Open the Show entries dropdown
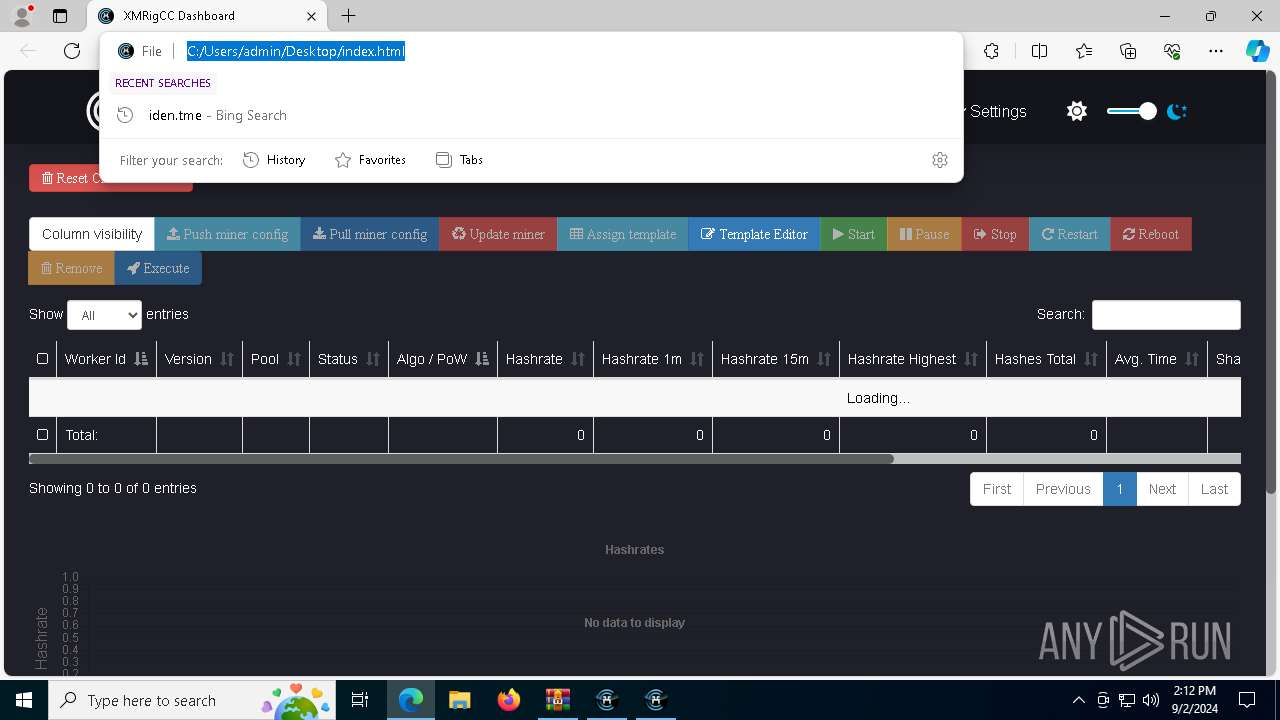The image size is (1280, 720). coord(104,315)
